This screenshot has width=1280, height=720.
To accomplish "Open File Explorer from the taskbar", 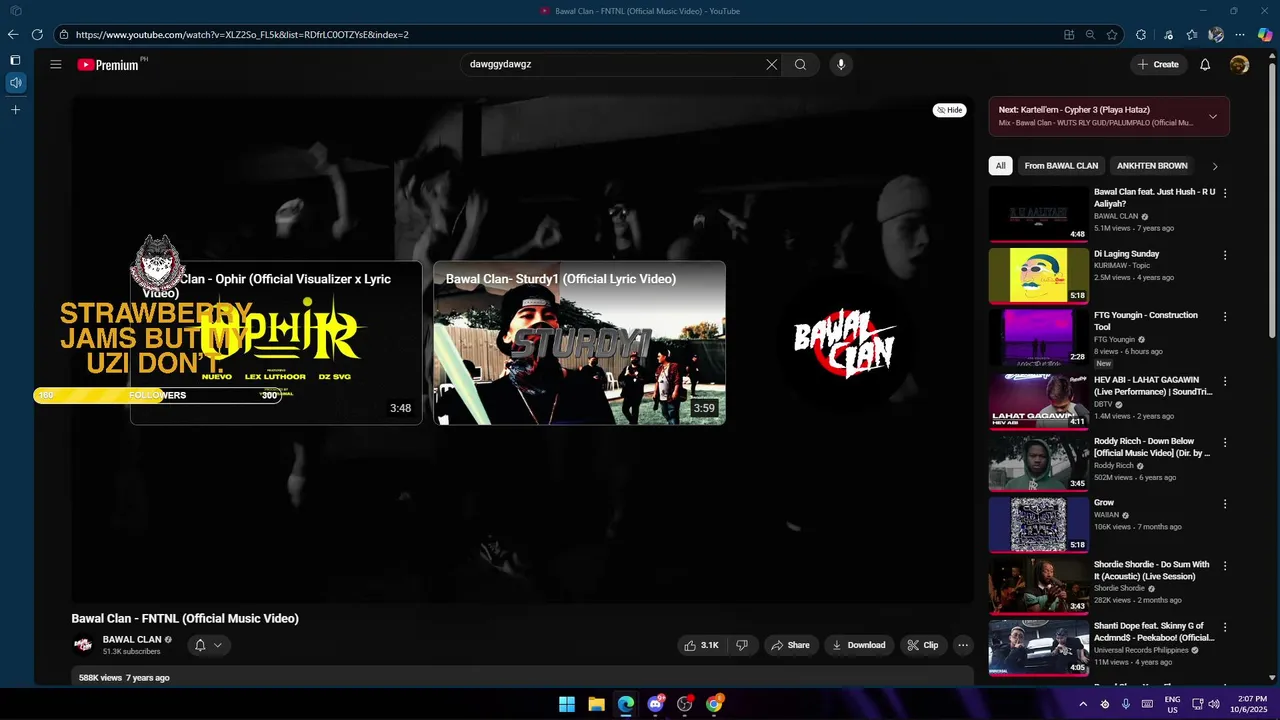I will click(596, 704).
